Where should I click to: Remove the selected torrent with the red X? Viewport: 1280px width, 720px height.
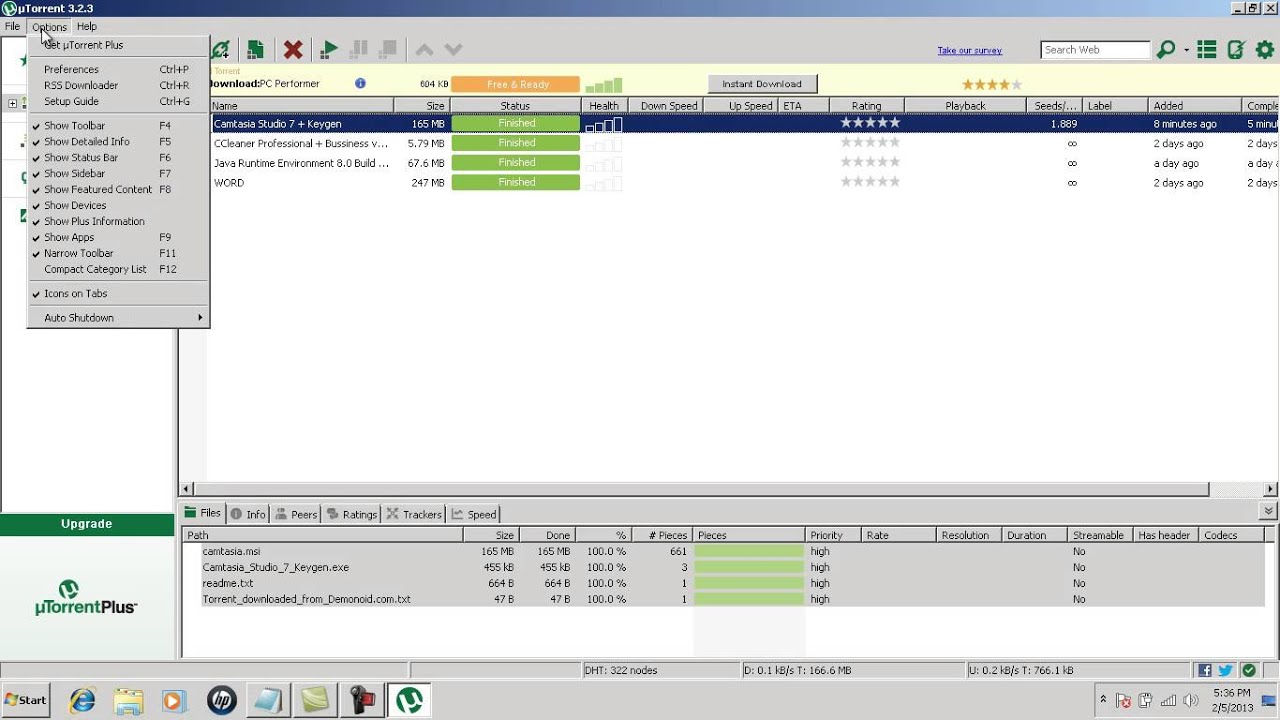pos(293,49)
